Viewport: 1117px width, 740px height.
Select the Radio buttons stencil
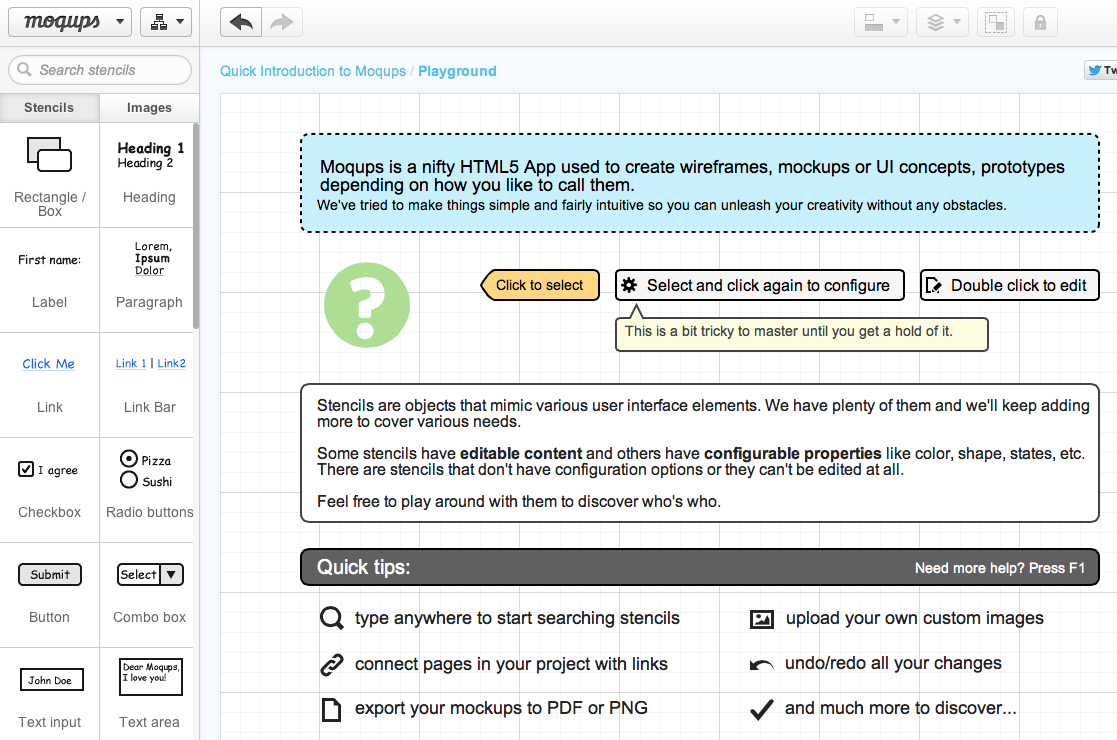(x=149, y=490)
